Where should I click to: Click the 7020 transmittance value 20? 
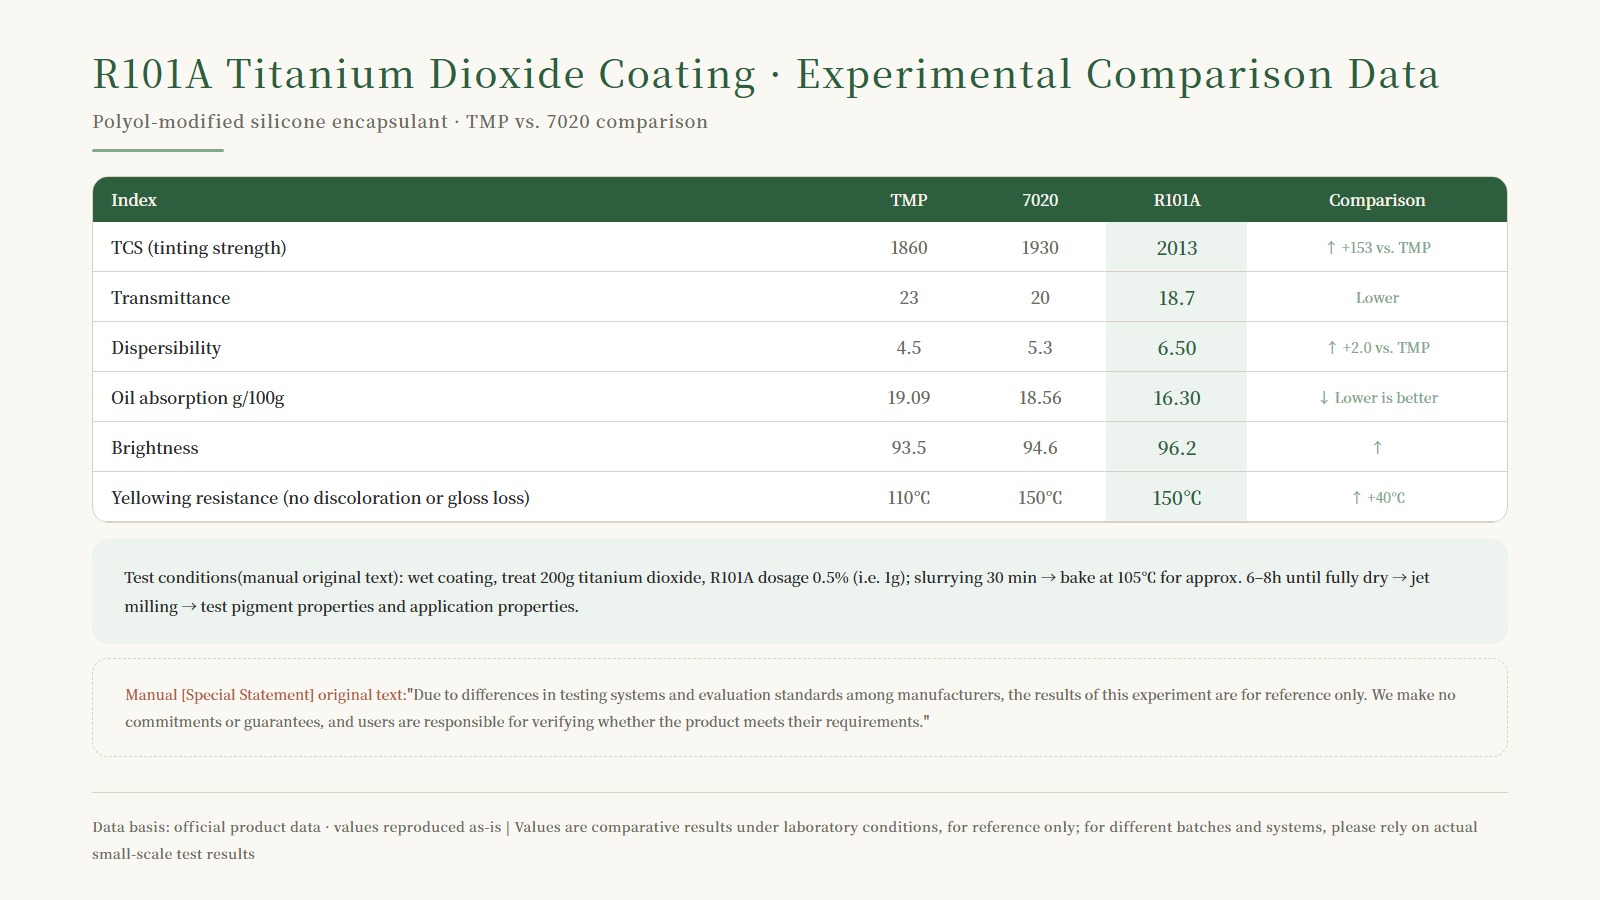1040,298
